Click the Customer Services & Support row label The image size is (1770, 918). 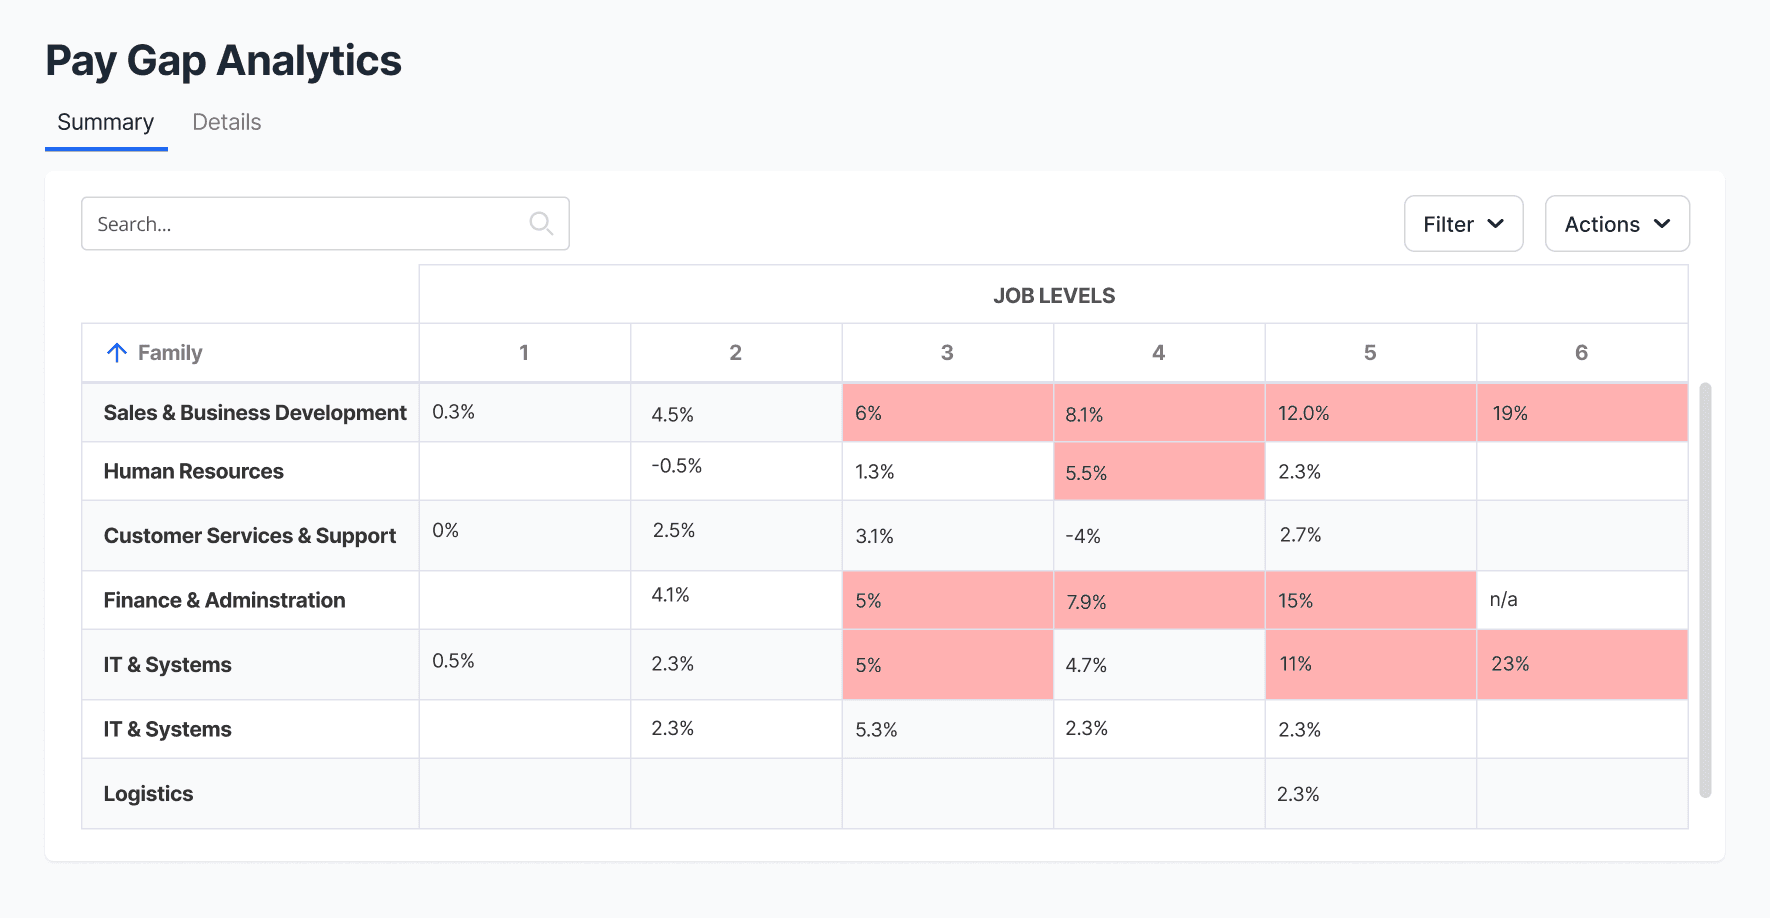[x=250, y=536]
